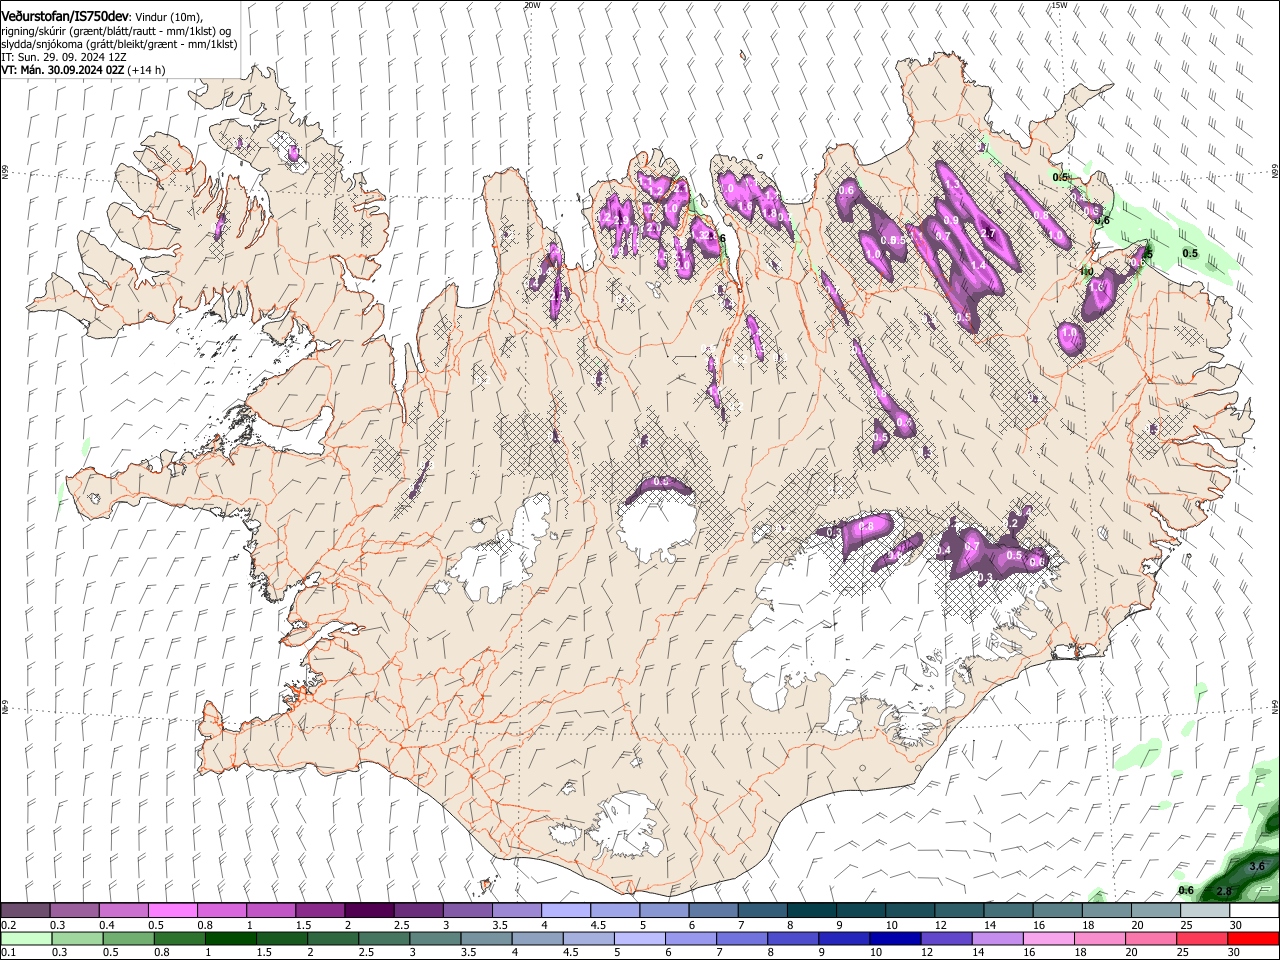This screenshot has height=960, width=1280.
Task: Pick the 3 swatch in rain scale
Action: pos(435,938)
